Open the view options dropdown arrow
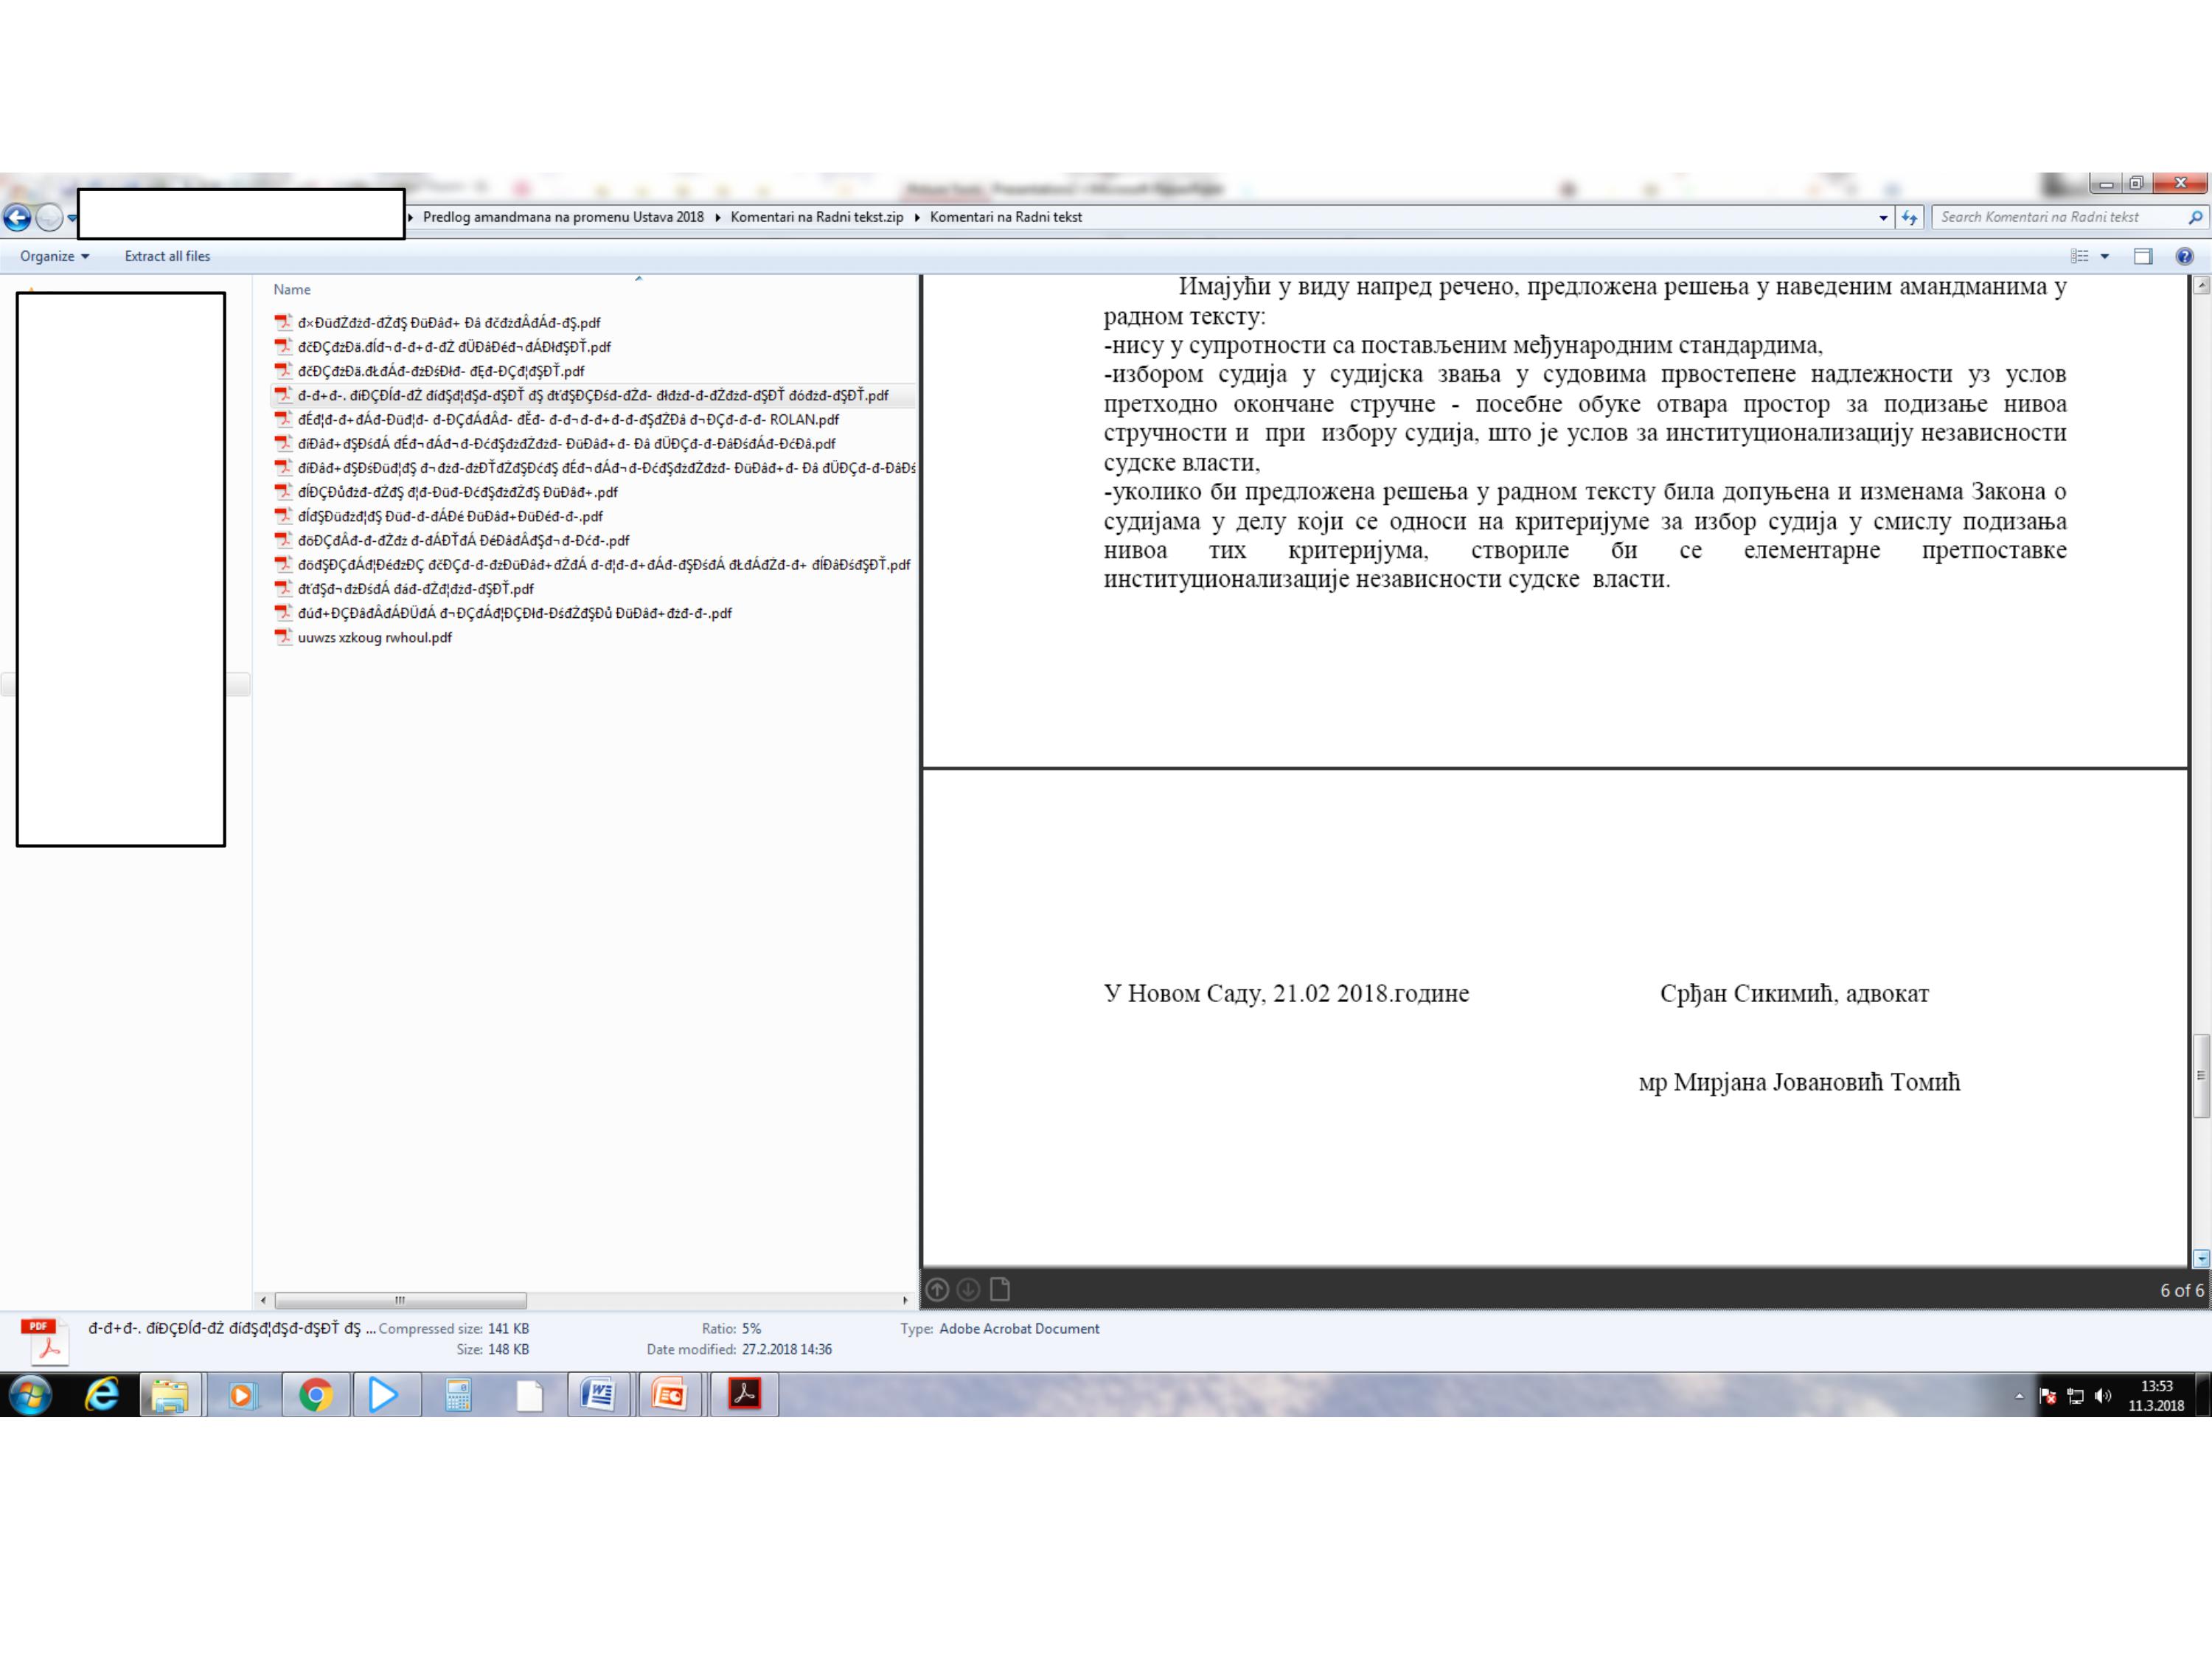 point(2105,256)
